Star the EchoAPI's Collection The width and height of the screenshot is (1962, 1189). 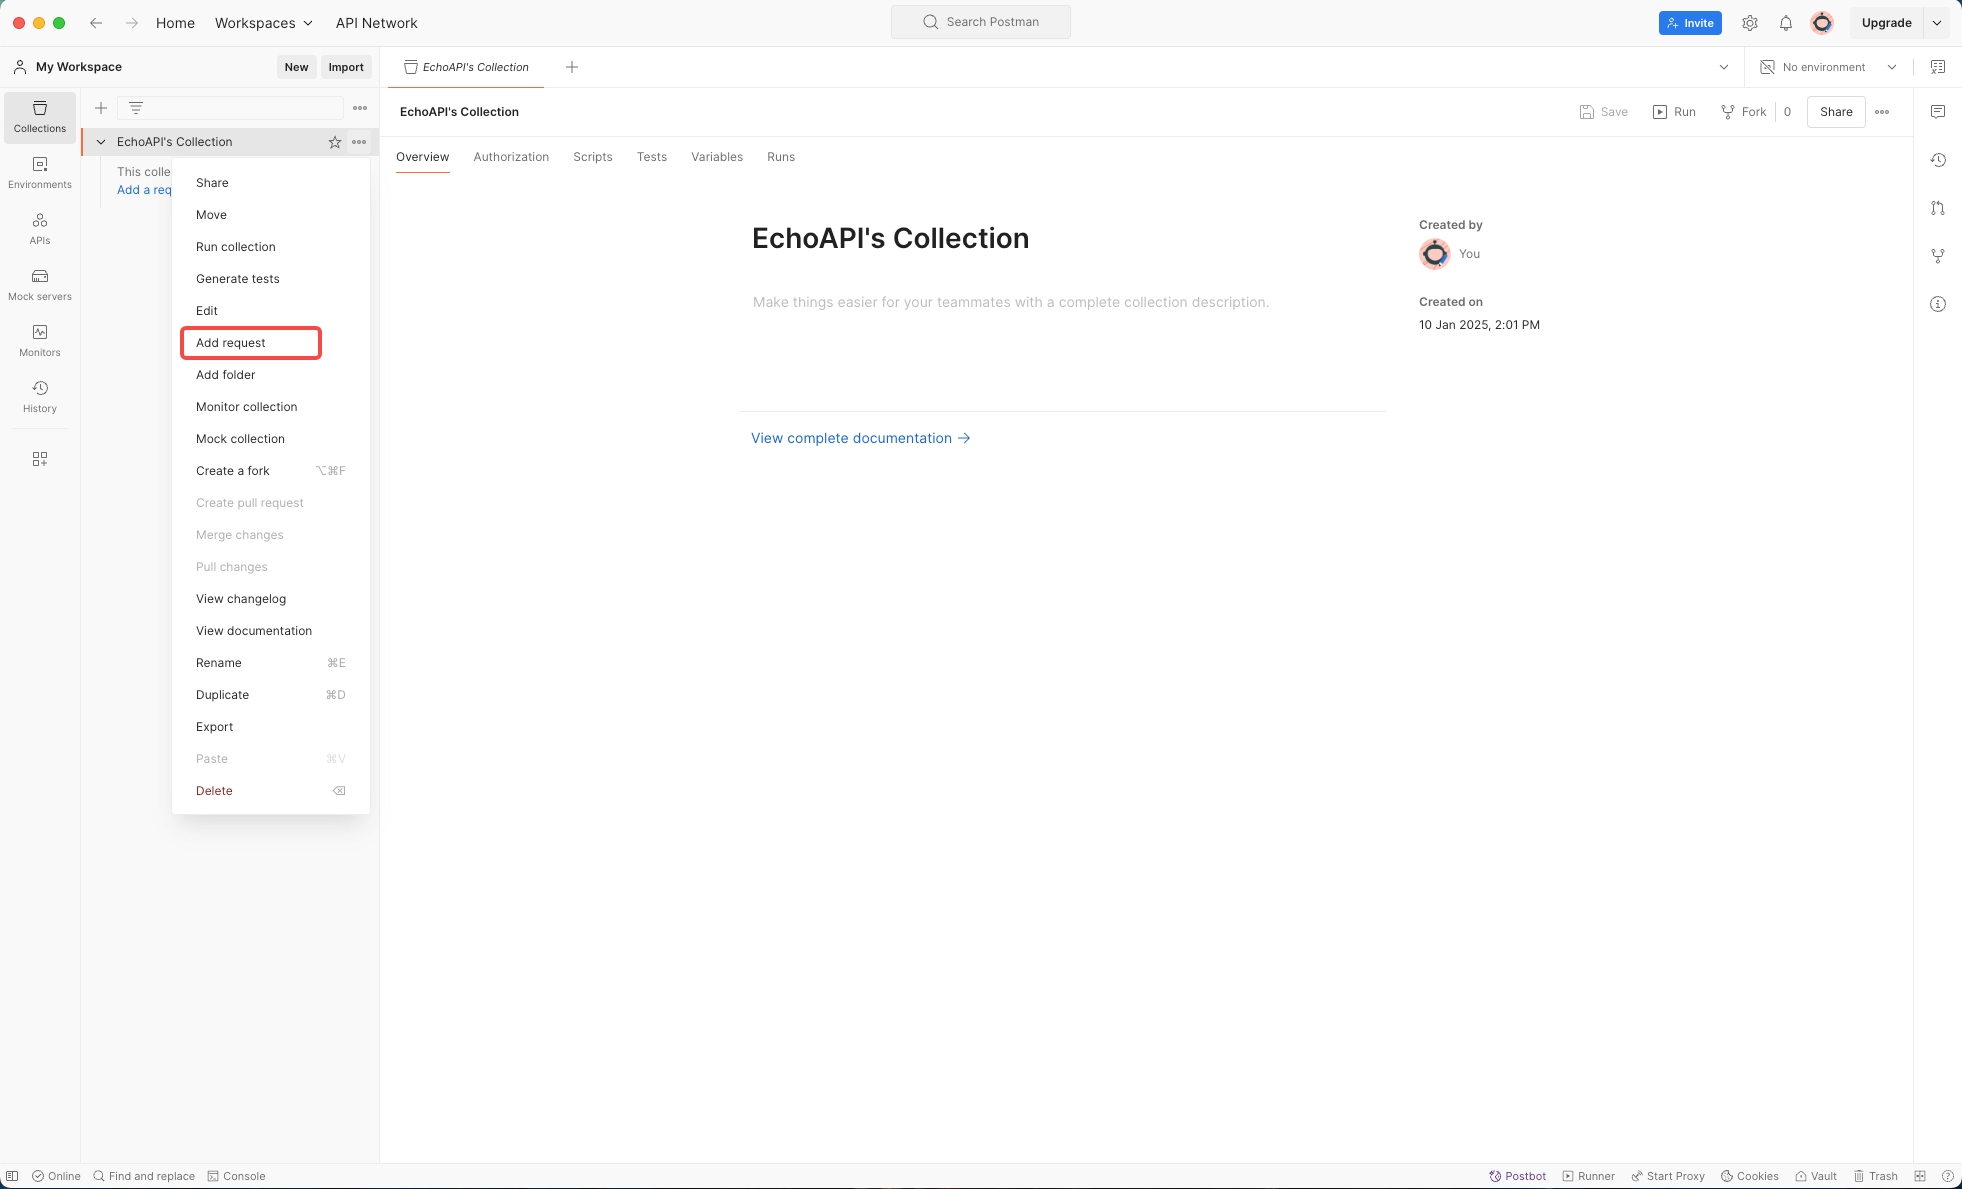click(335, 142)
